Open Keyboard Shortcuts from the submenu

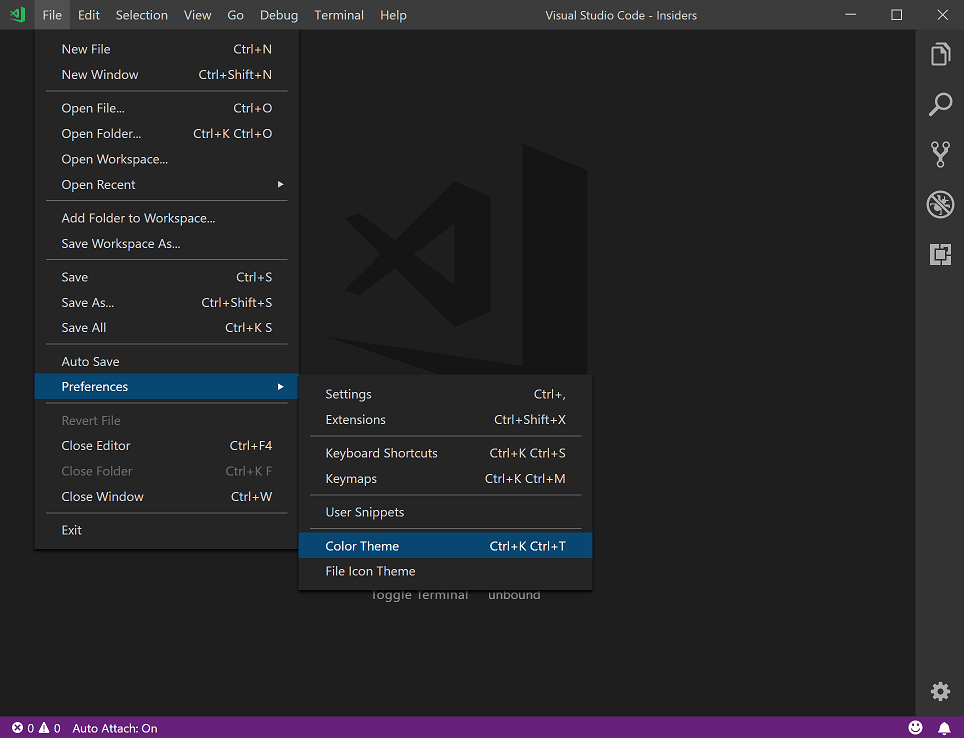click(382, 453)
